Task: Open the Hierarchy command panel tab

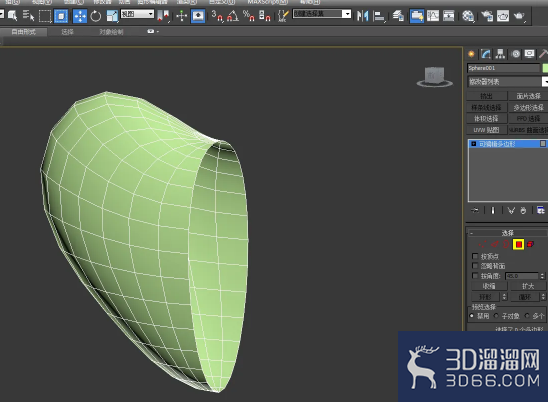Action: tap(500, 54)
